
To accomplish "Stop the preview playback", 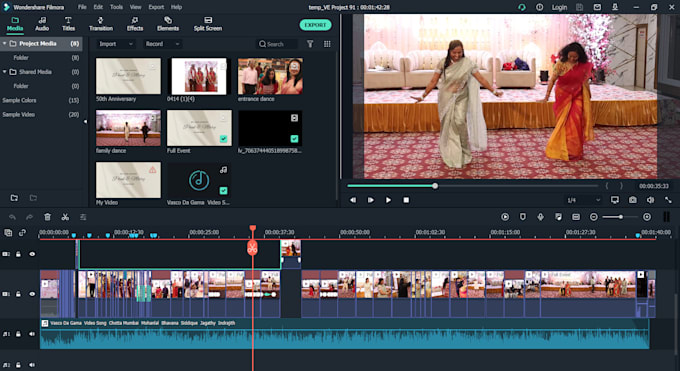I will point(406,200).
